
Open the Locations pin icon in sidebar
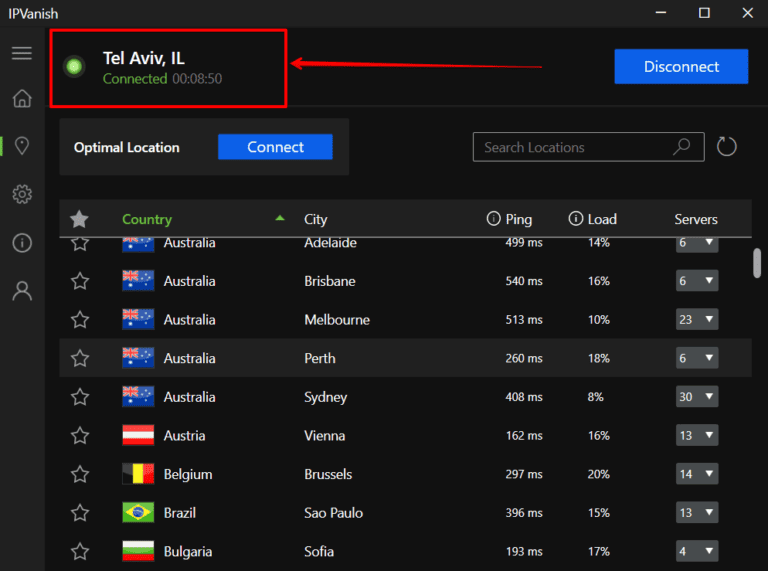click(22, 146)
